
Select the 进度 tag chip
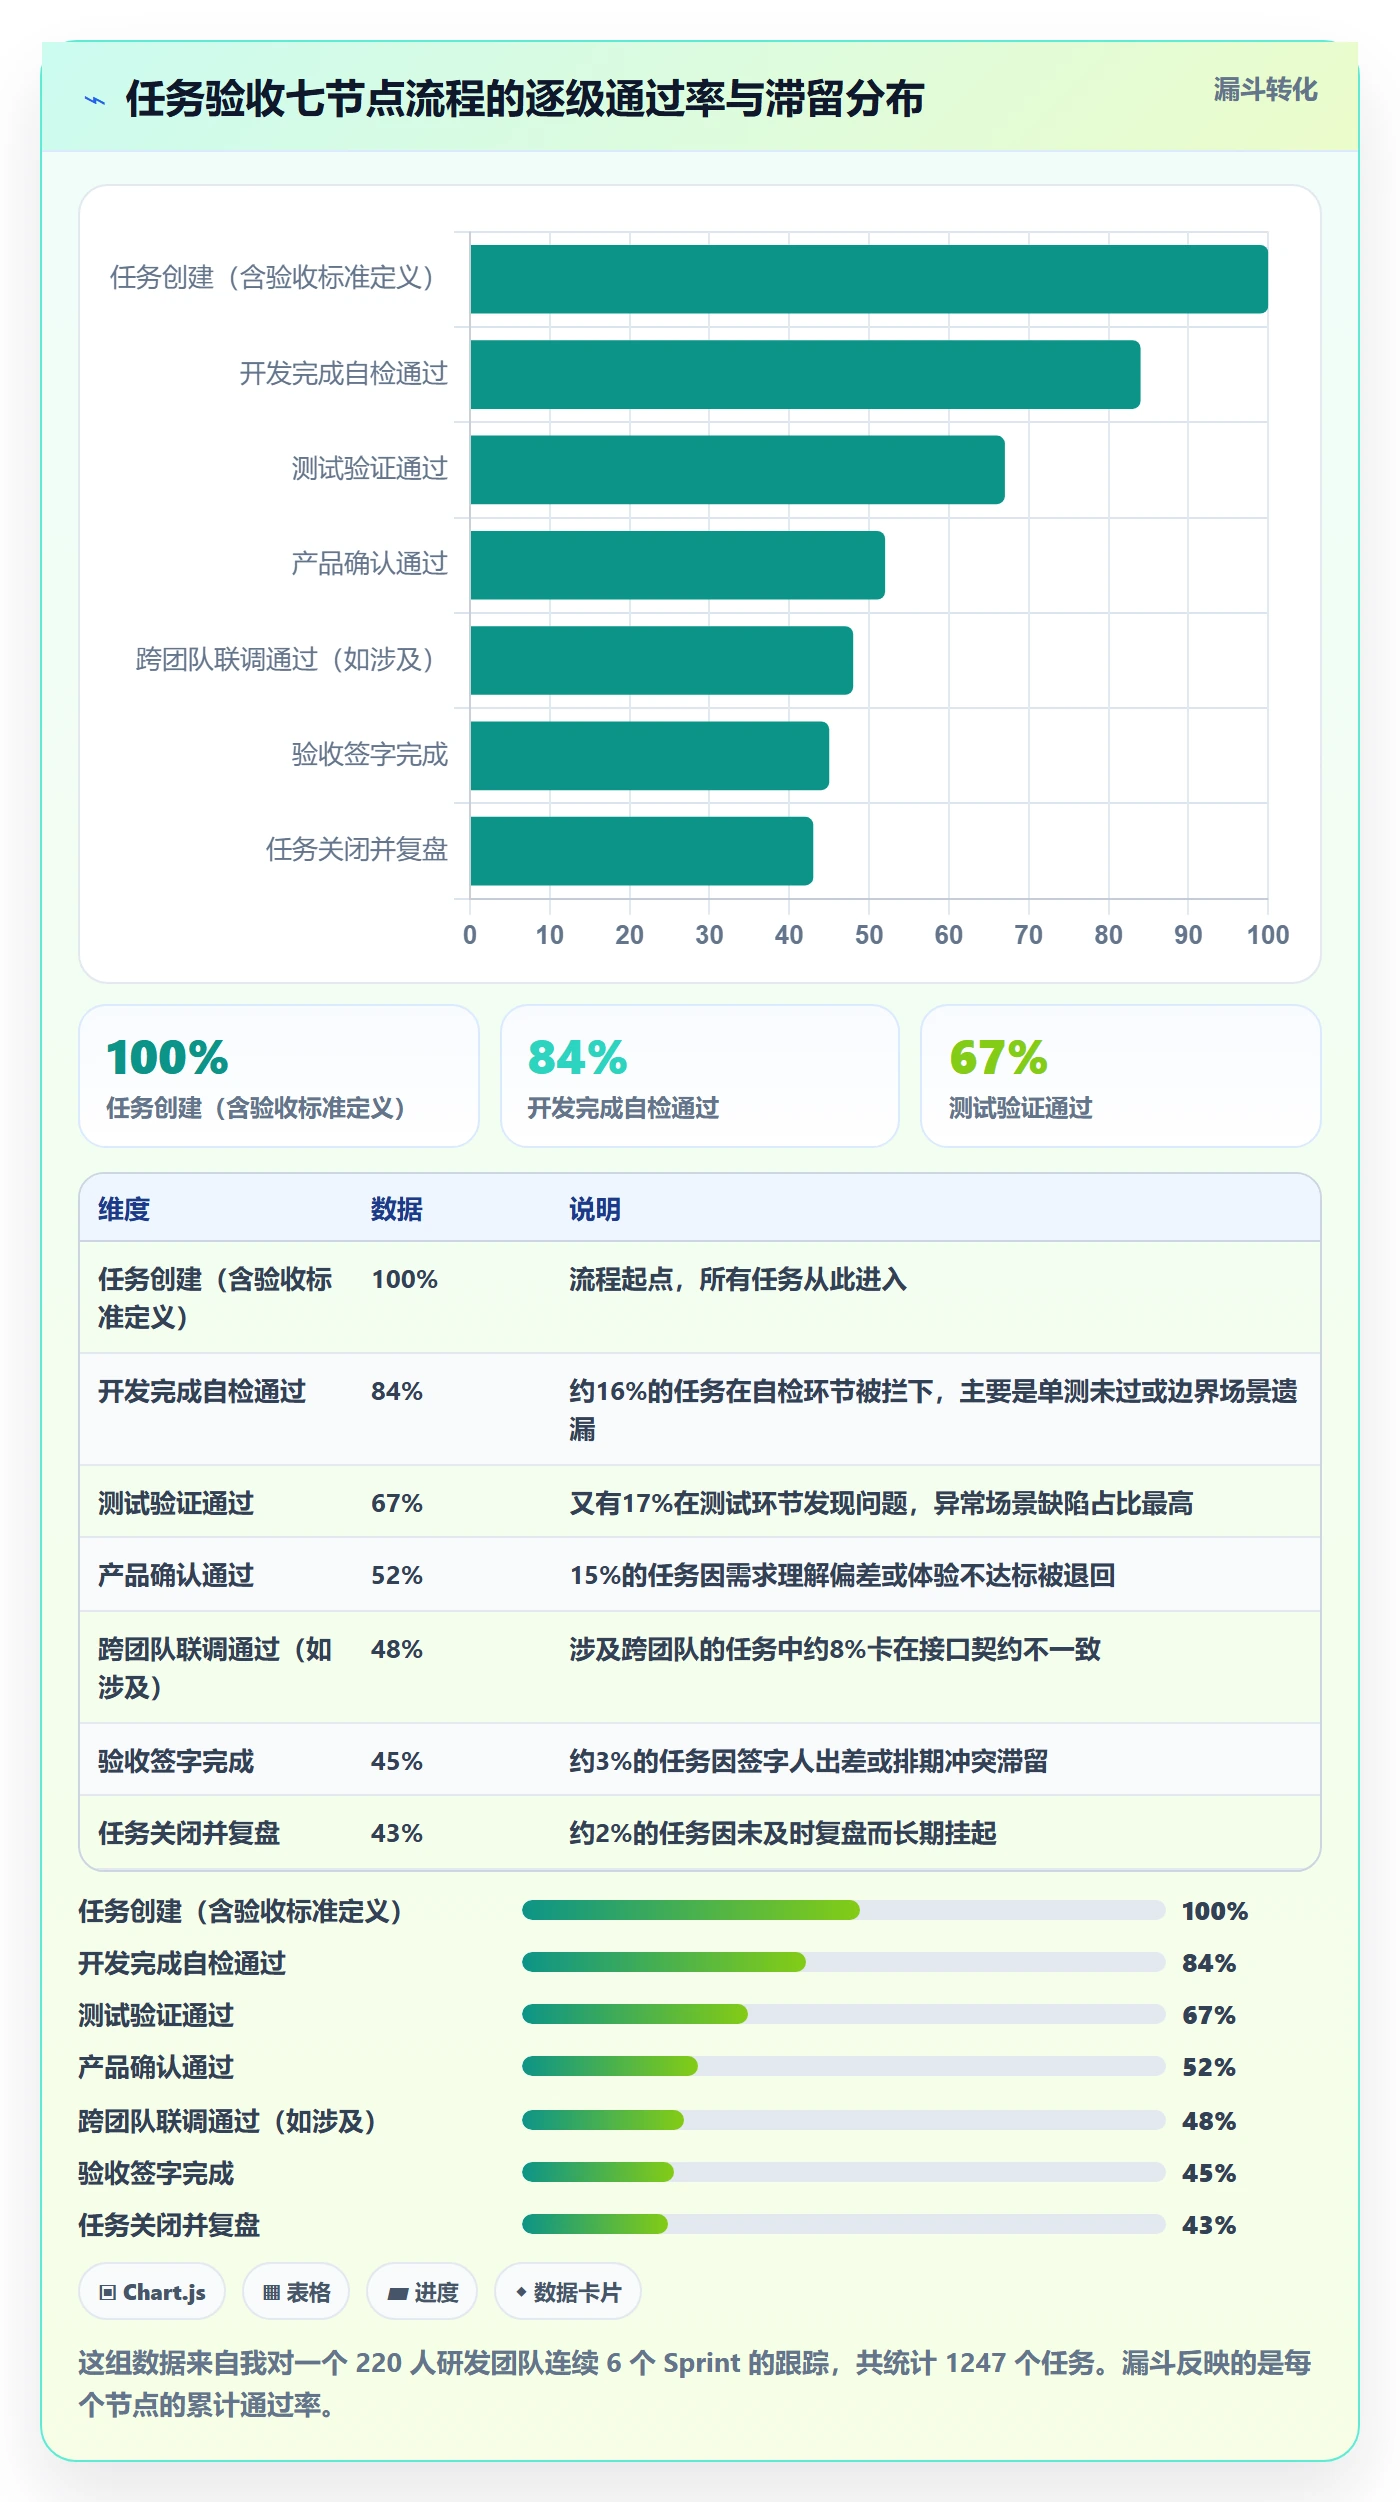(x=422, y=2292)
